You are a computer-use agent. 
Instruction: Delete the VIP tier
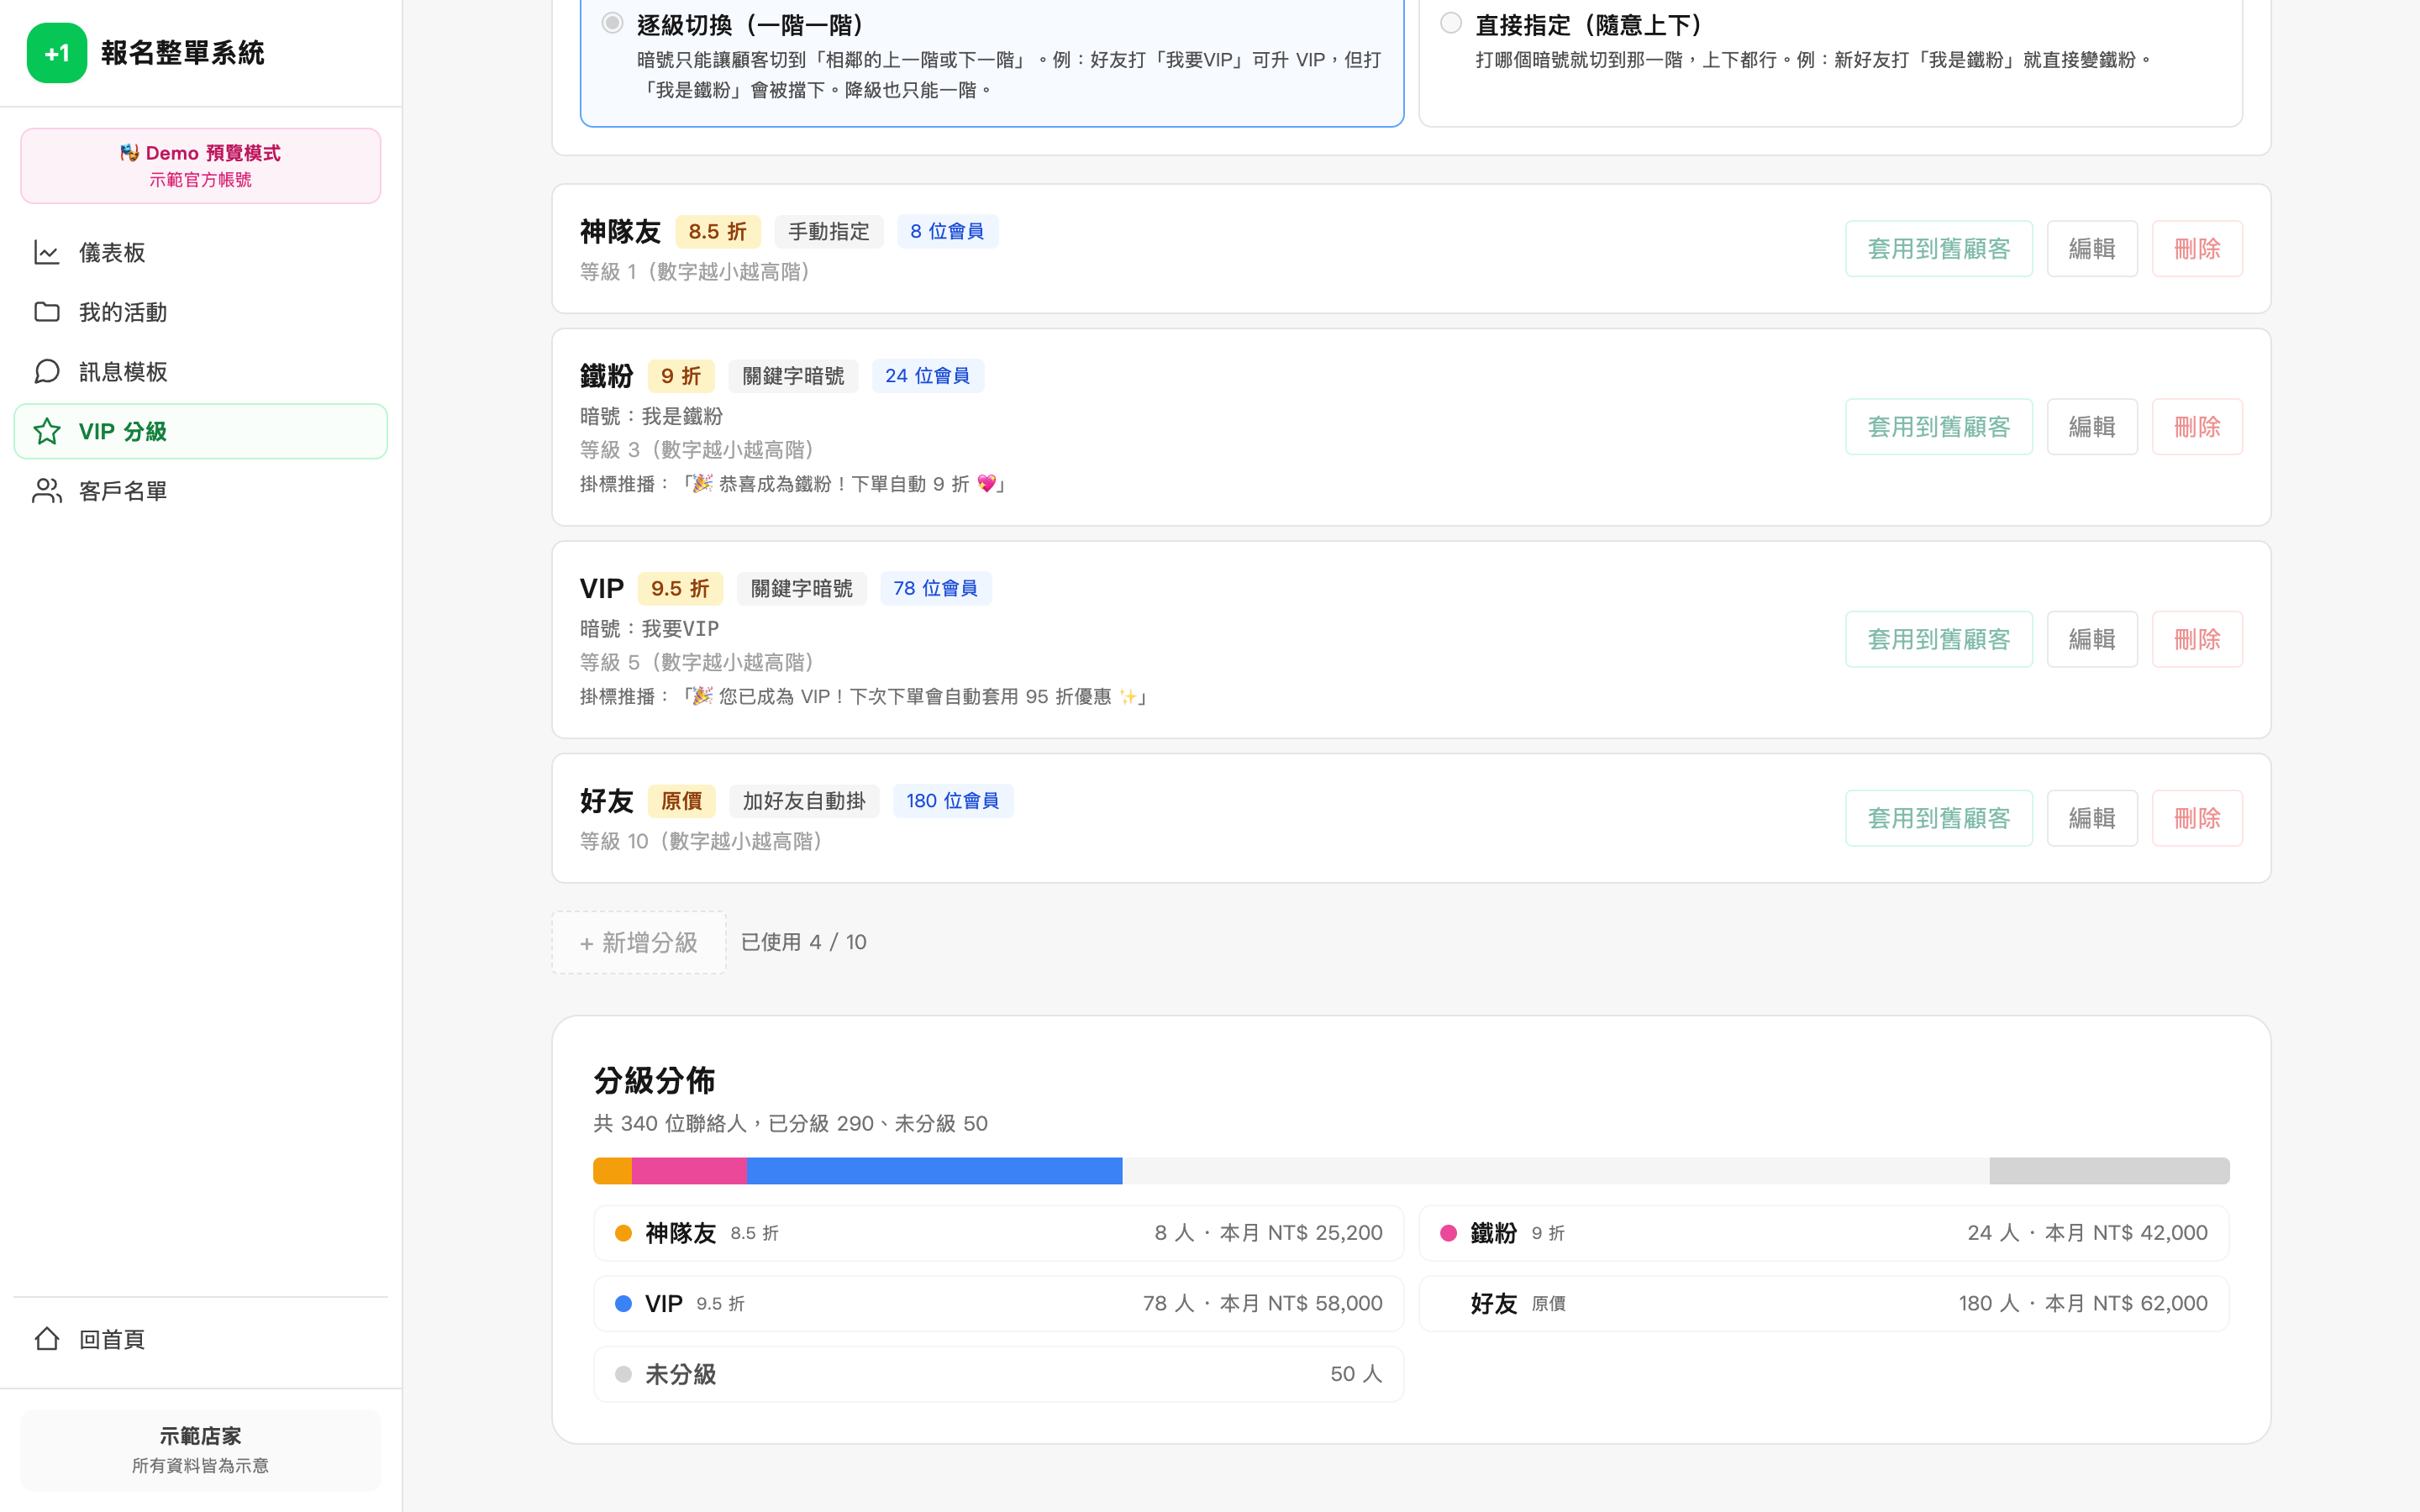[x=2197, y=640]
